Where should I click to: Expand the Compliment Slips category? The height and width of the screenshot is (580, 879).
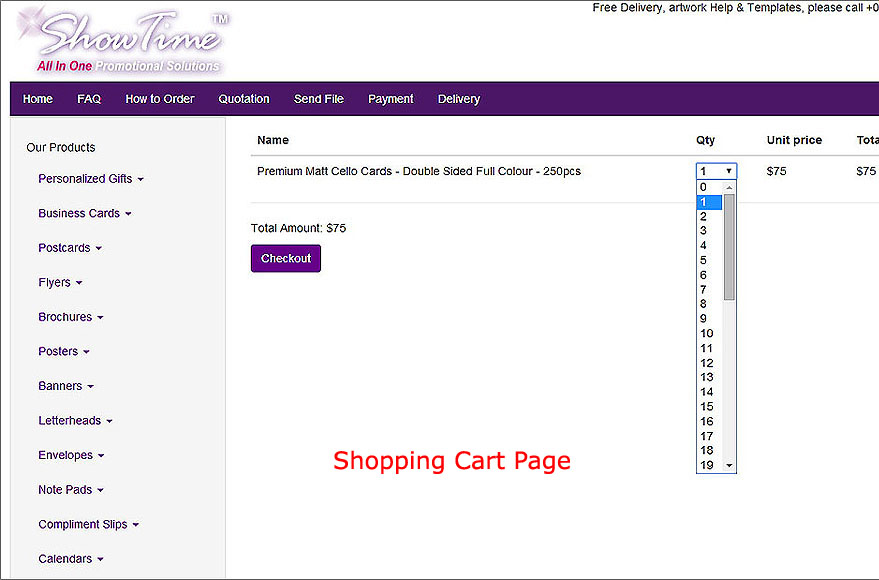89,525
